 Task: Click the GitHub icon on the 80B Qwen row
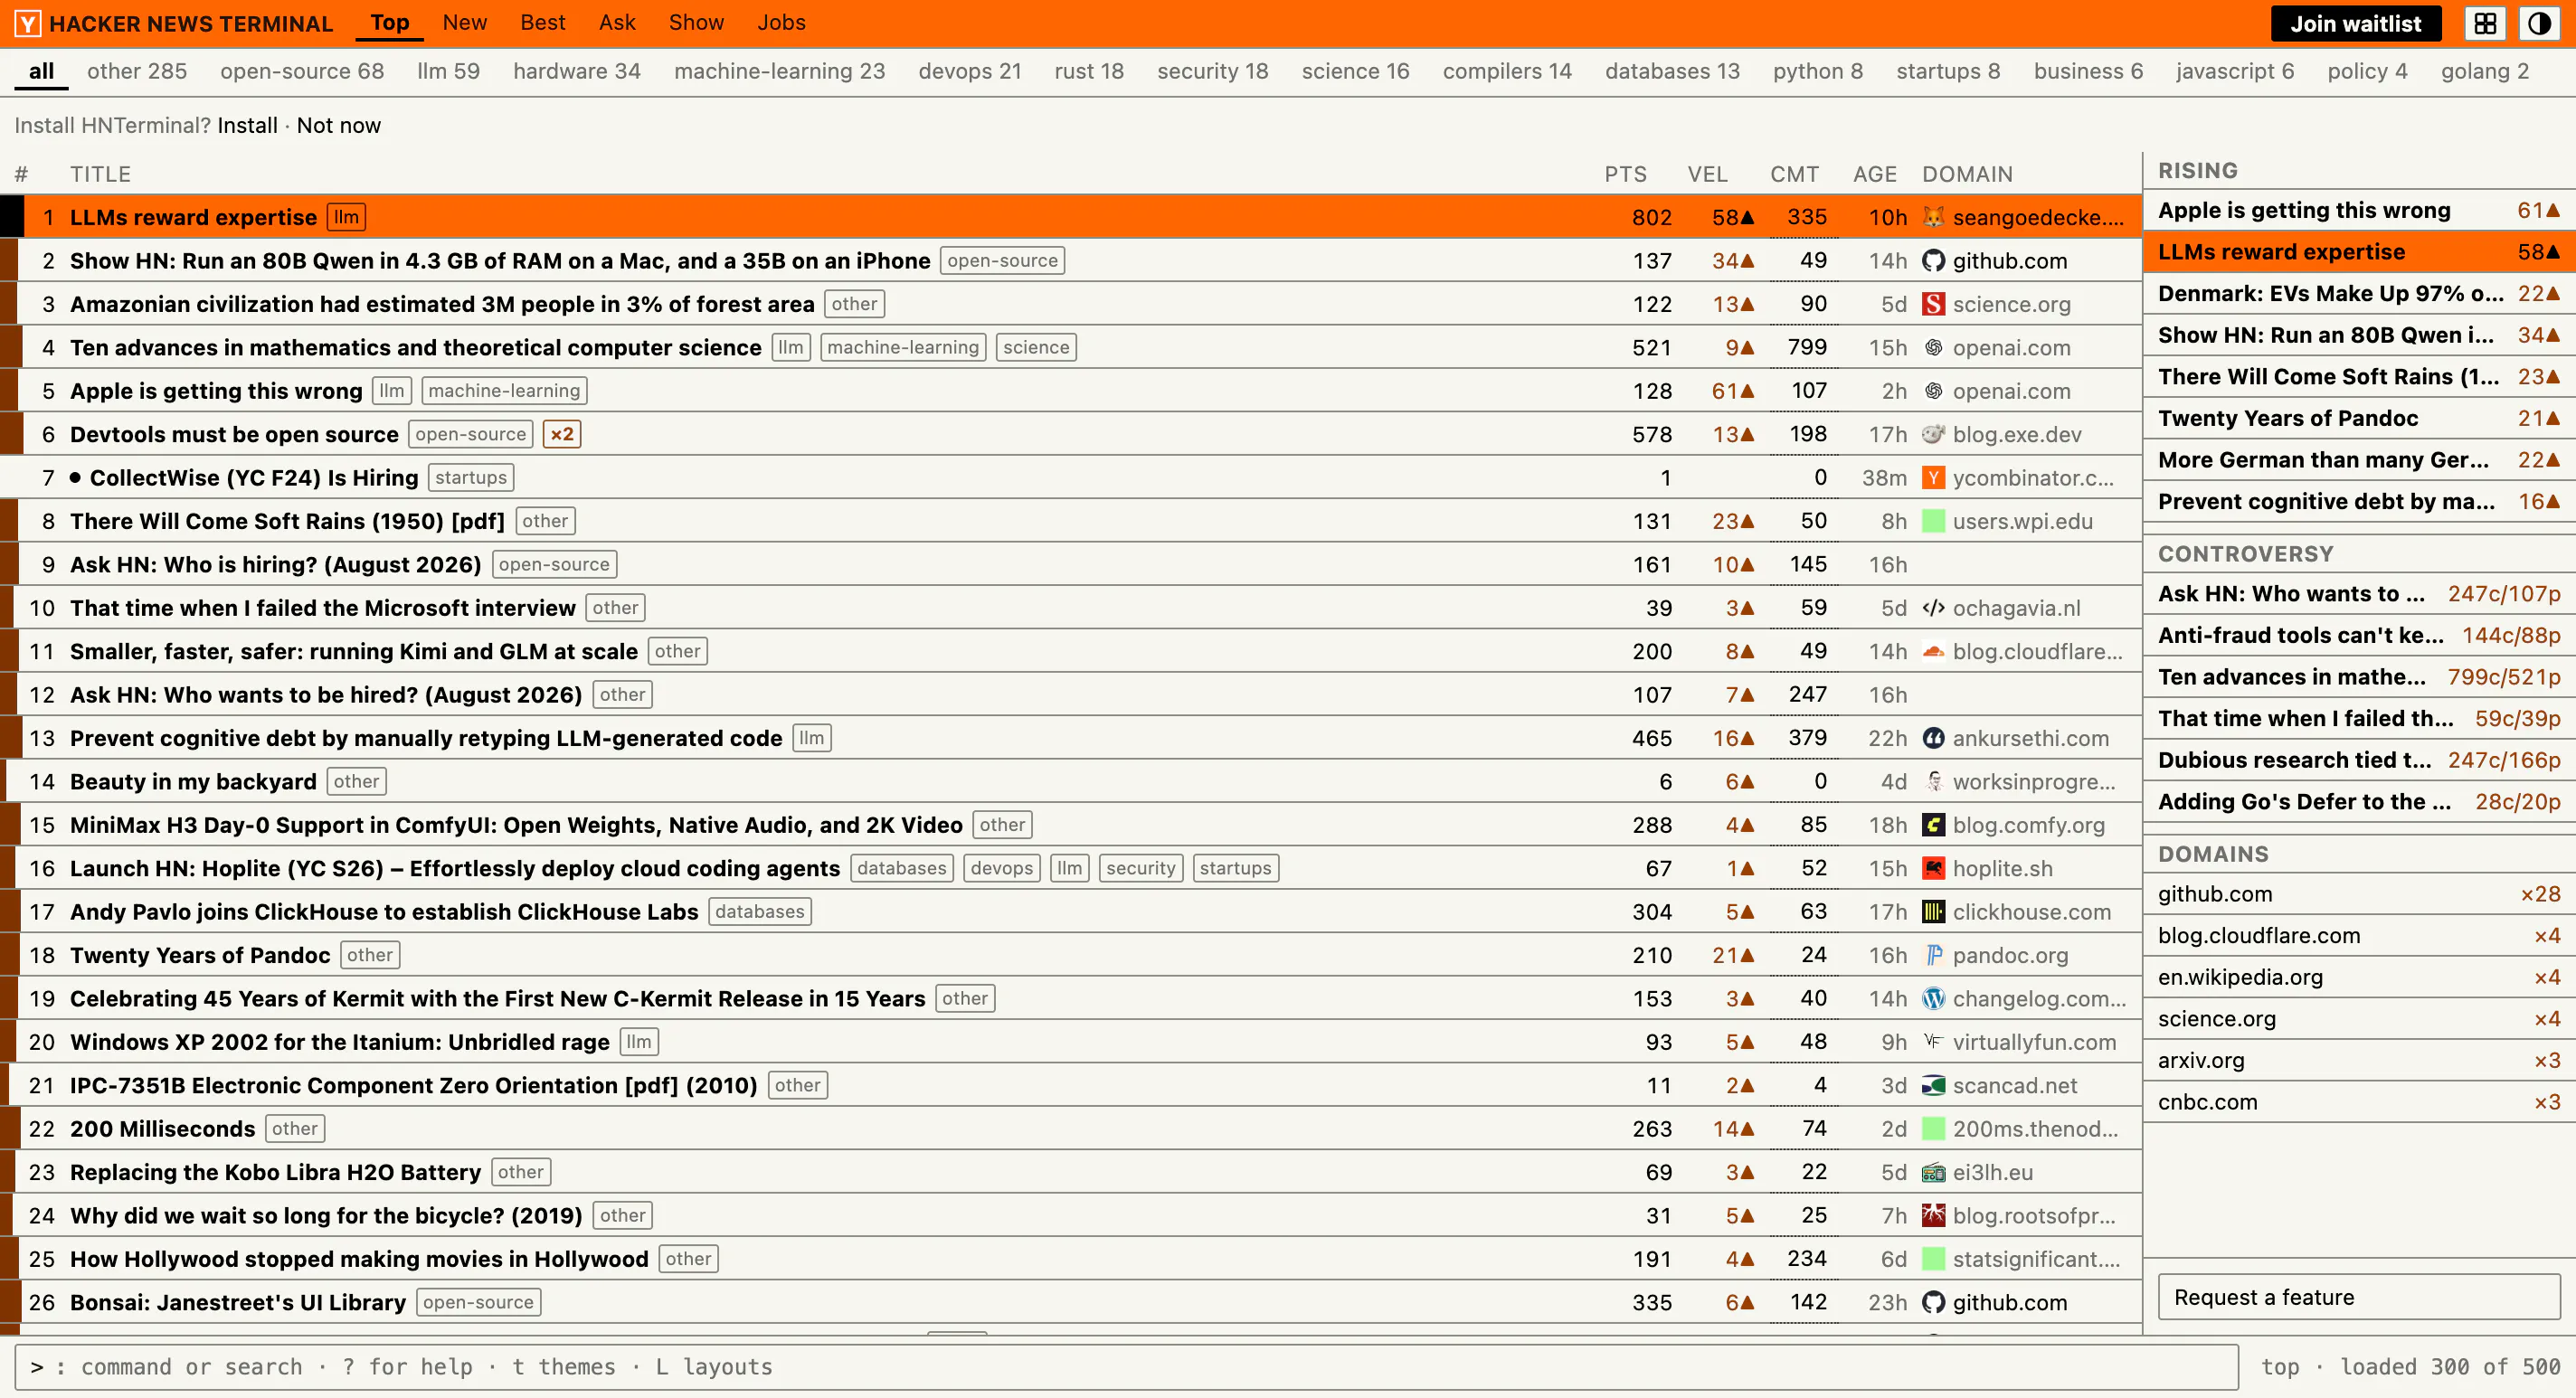point(1934,261)
